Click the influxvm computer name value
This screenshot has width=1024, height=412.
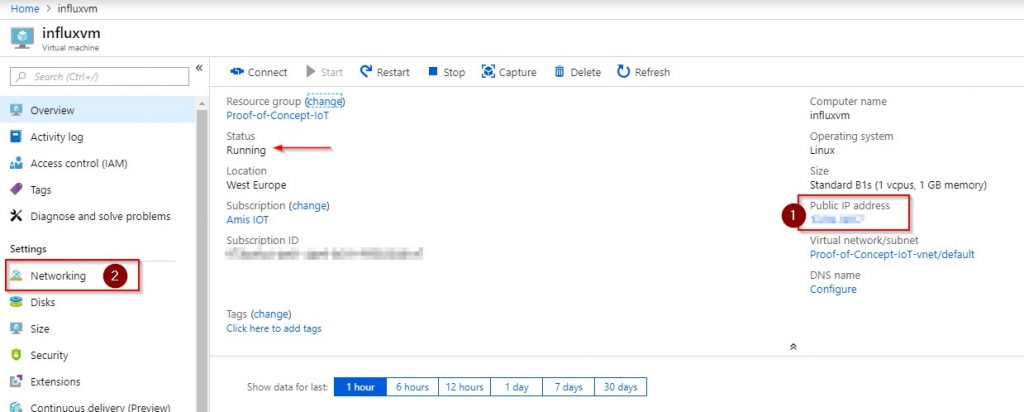829,116
